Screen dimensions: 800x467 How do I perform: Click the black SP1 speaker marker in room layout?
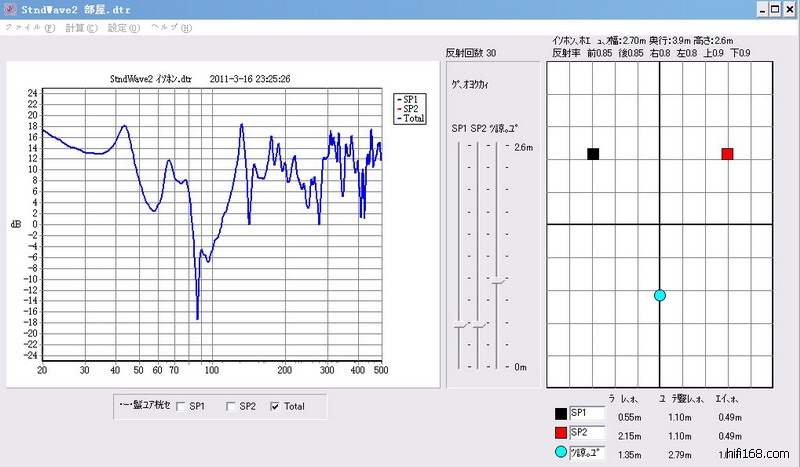[593, 154]
